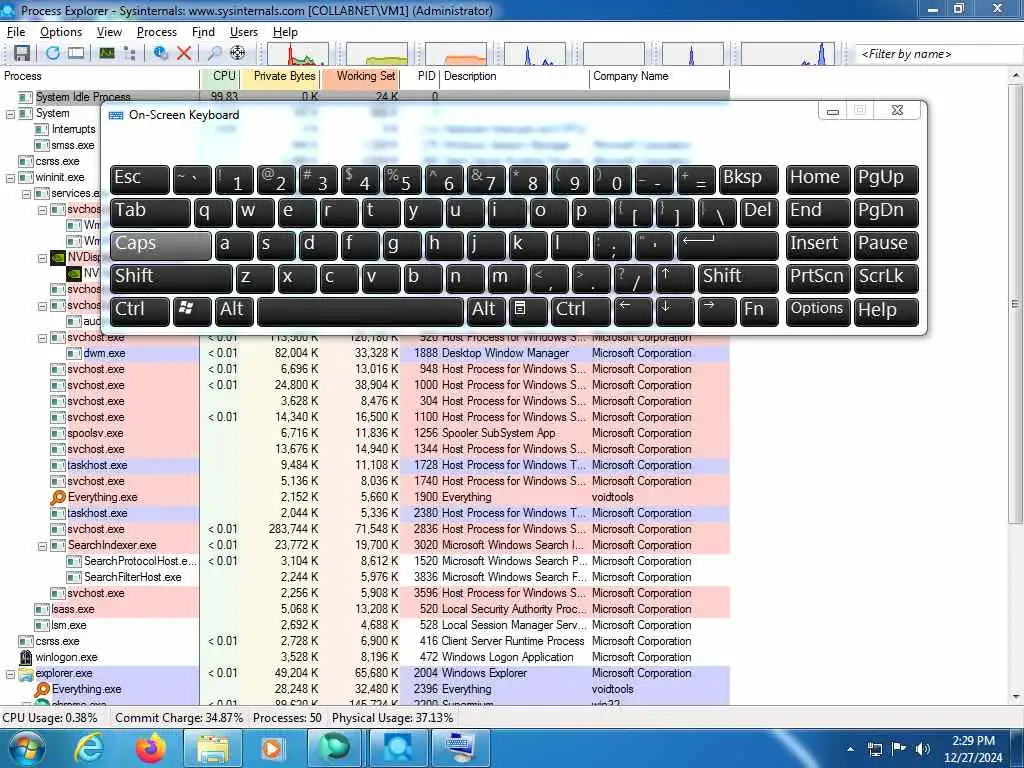1024x768 pixels.
Task: Select the dwm.exe process row
Action: 365,353
